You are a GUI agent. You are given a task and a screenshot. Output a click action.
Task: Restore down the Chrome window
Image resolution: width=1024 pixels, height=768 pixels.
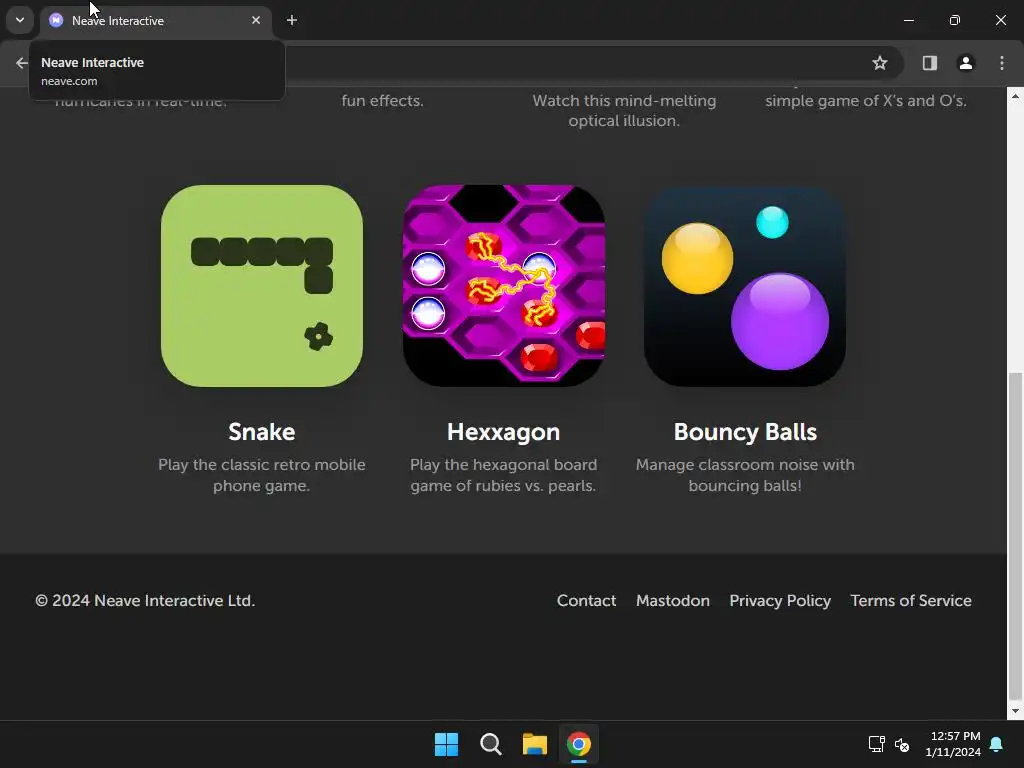pos(955,20)
